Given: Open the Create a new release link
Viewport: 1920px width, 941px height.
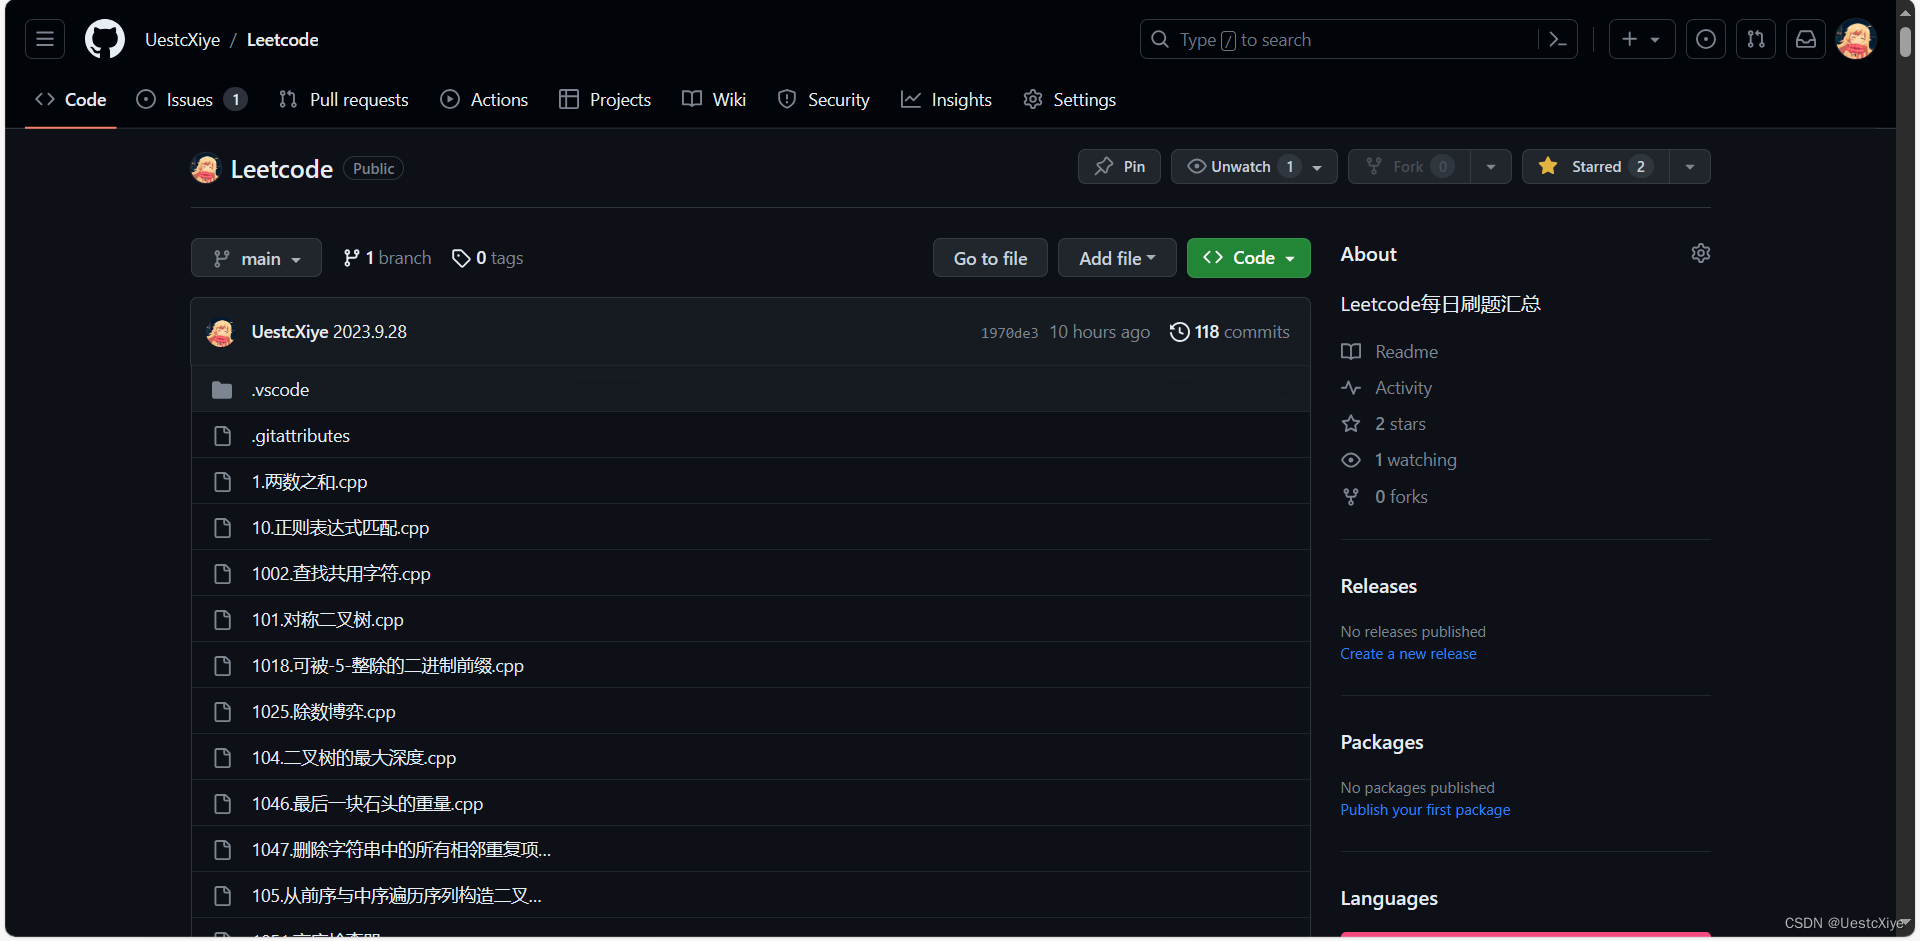Looking at the screenshot, I should coord(1408,654).
